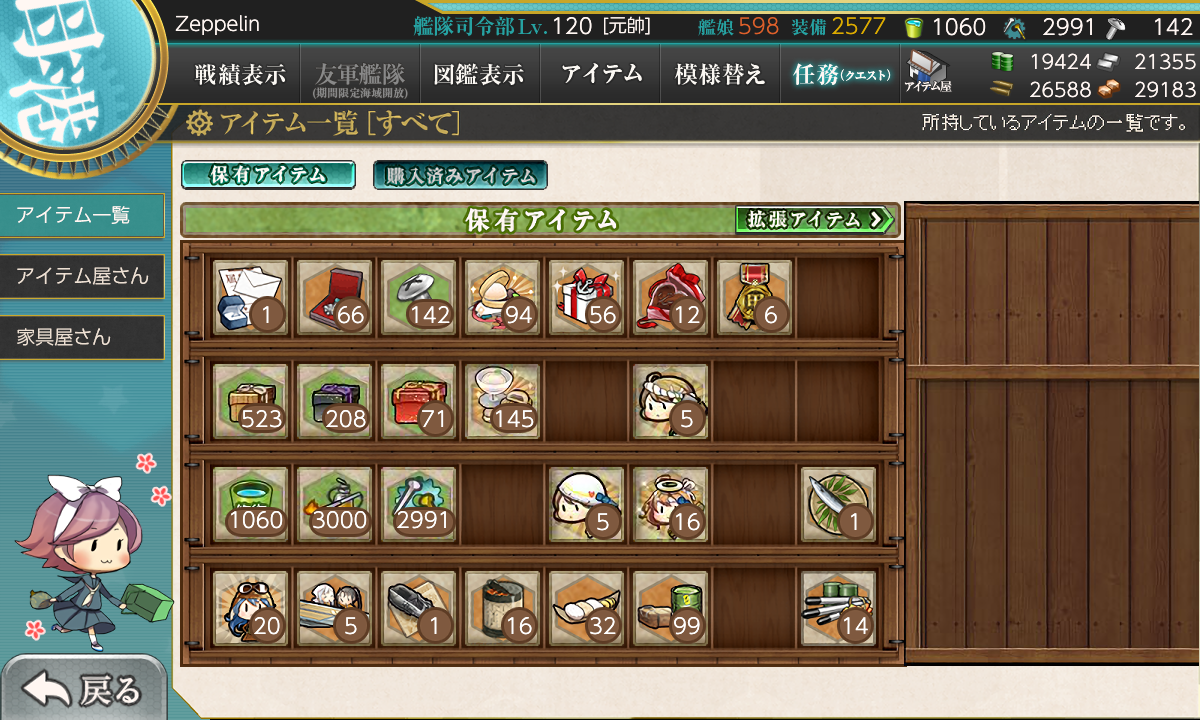Switch to 購入済みアイテム tab

460,175
